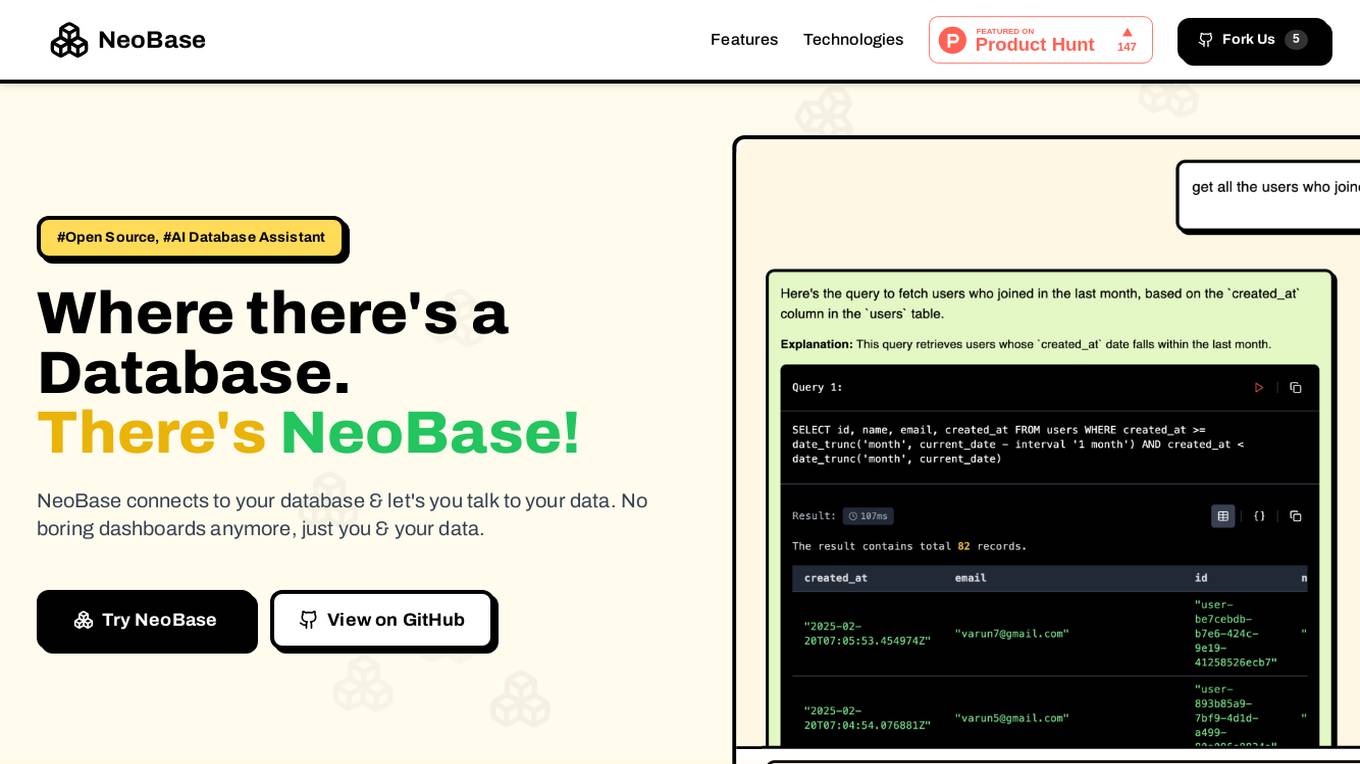Click the NeoBase cube logo icon

pyautogui.click(x=69, y=40)
